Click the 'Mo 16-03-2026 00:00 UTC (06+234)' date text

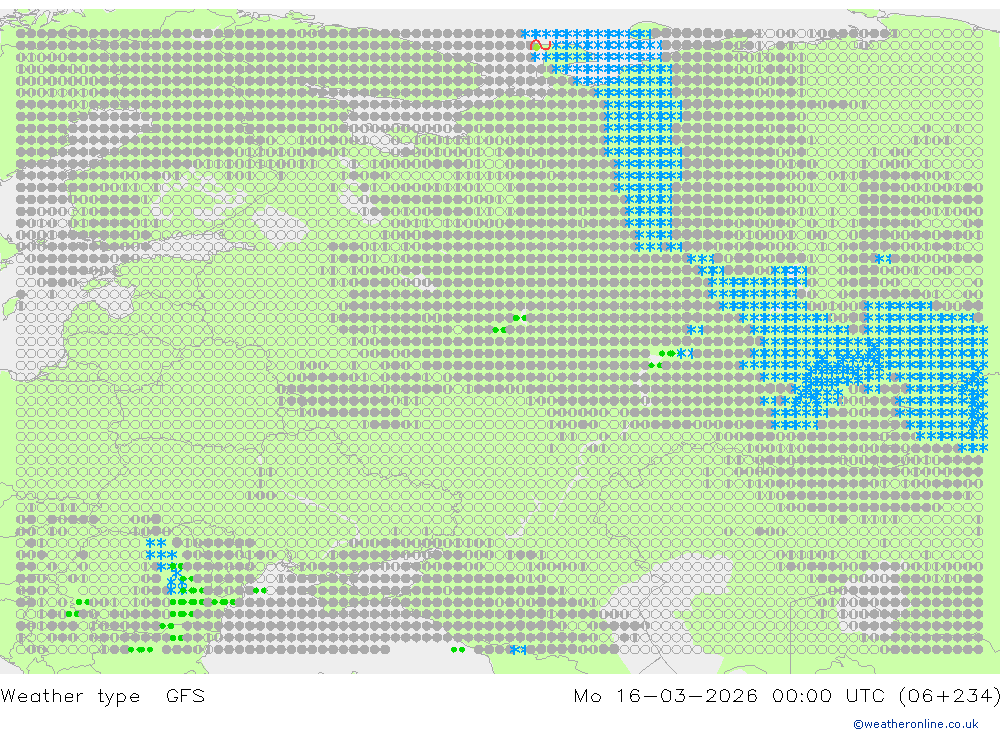click(x=786, y=695)
